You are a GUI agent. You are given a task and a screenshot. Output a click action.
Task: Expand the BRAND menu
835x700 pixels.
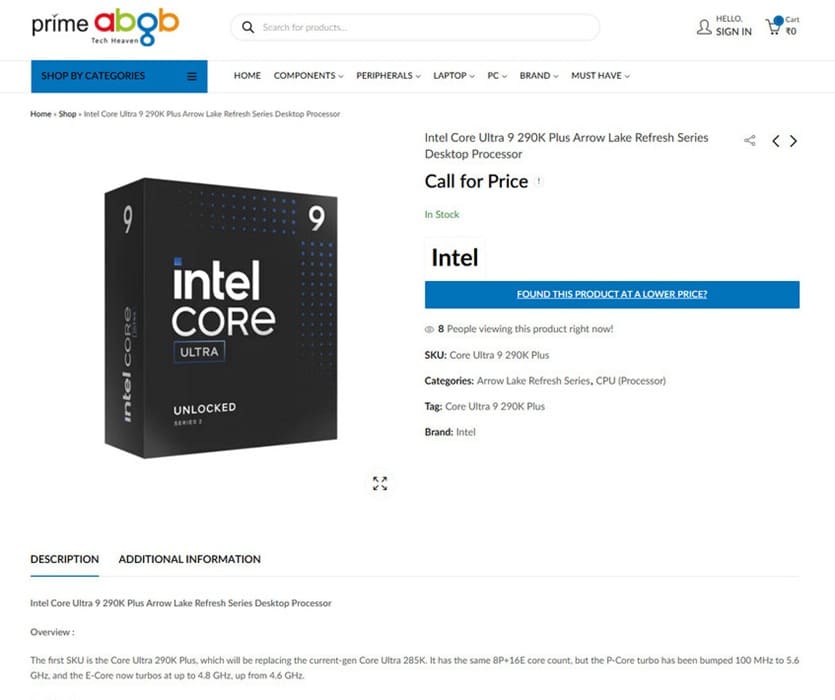[x=536, y=75]
